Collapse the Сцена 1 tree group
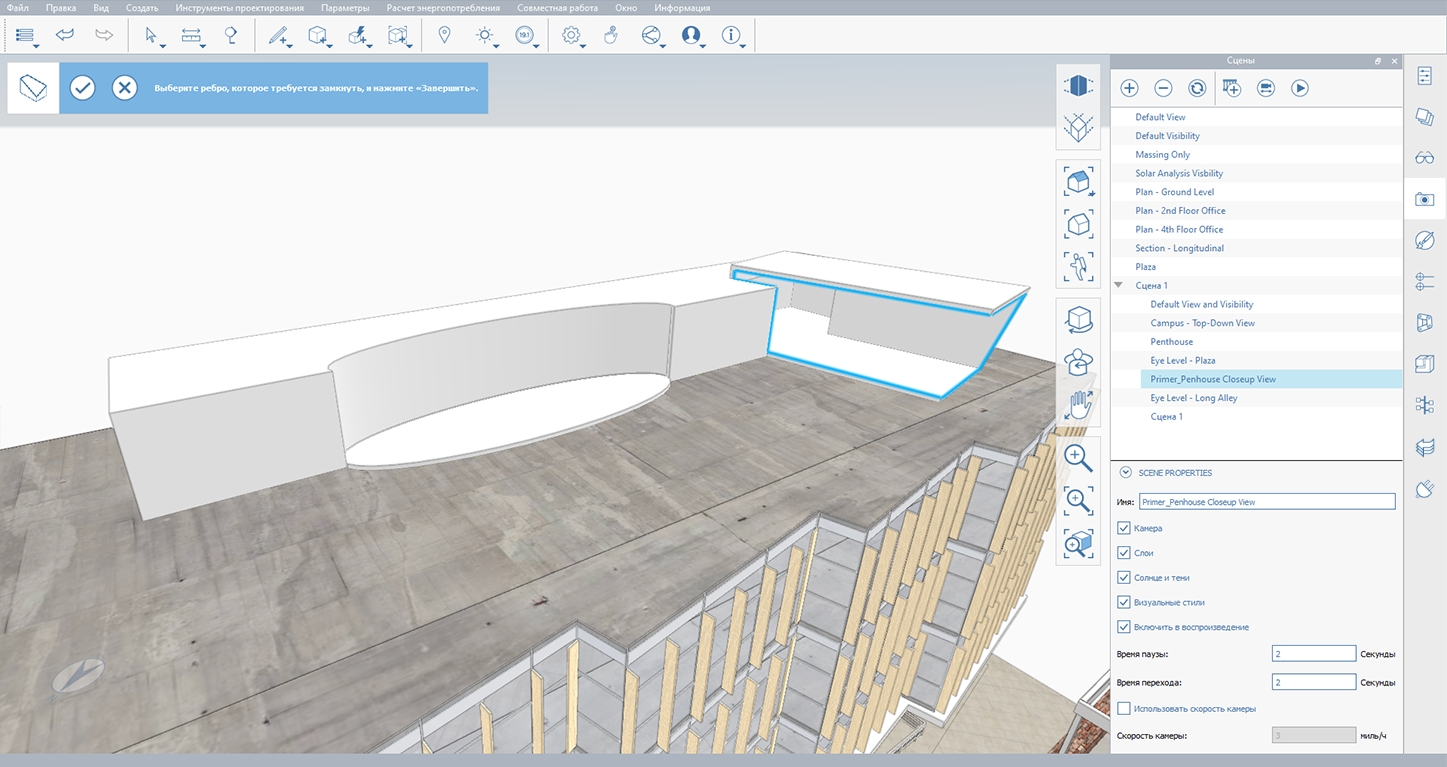The width and height of the screenshot is (1447, 767). (x=1119, y=286)
